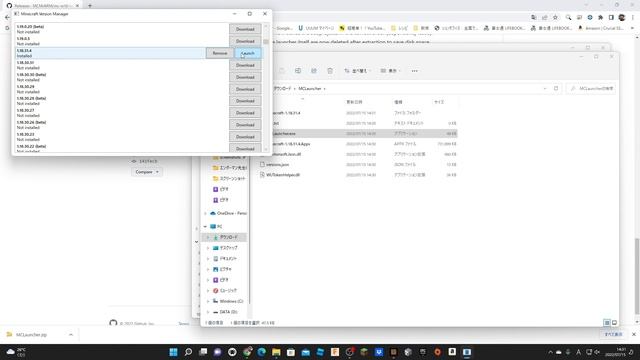Select the WUTokenHelper.dll file
Image resolution: width=640 pixels, height=360 pixels.
tap(283, 175)
